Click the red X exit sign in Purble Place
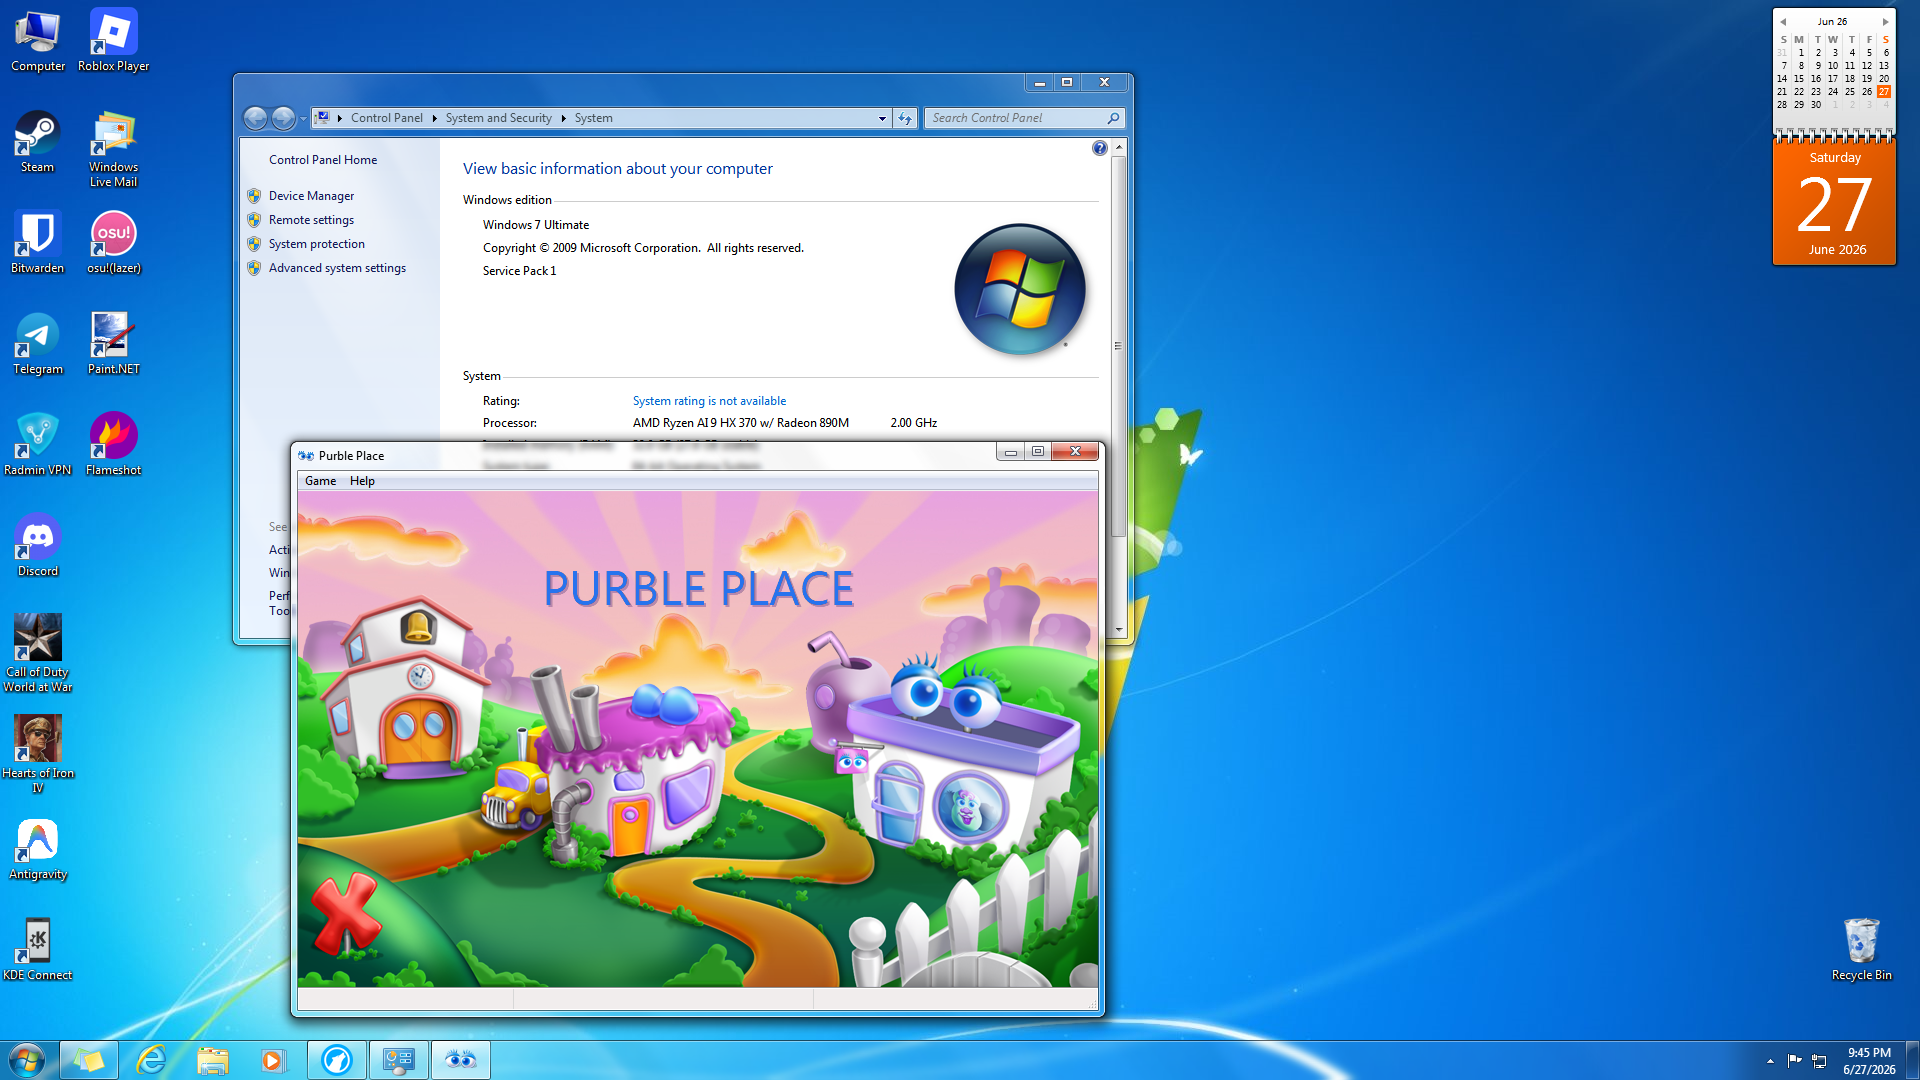 point(345,912)
